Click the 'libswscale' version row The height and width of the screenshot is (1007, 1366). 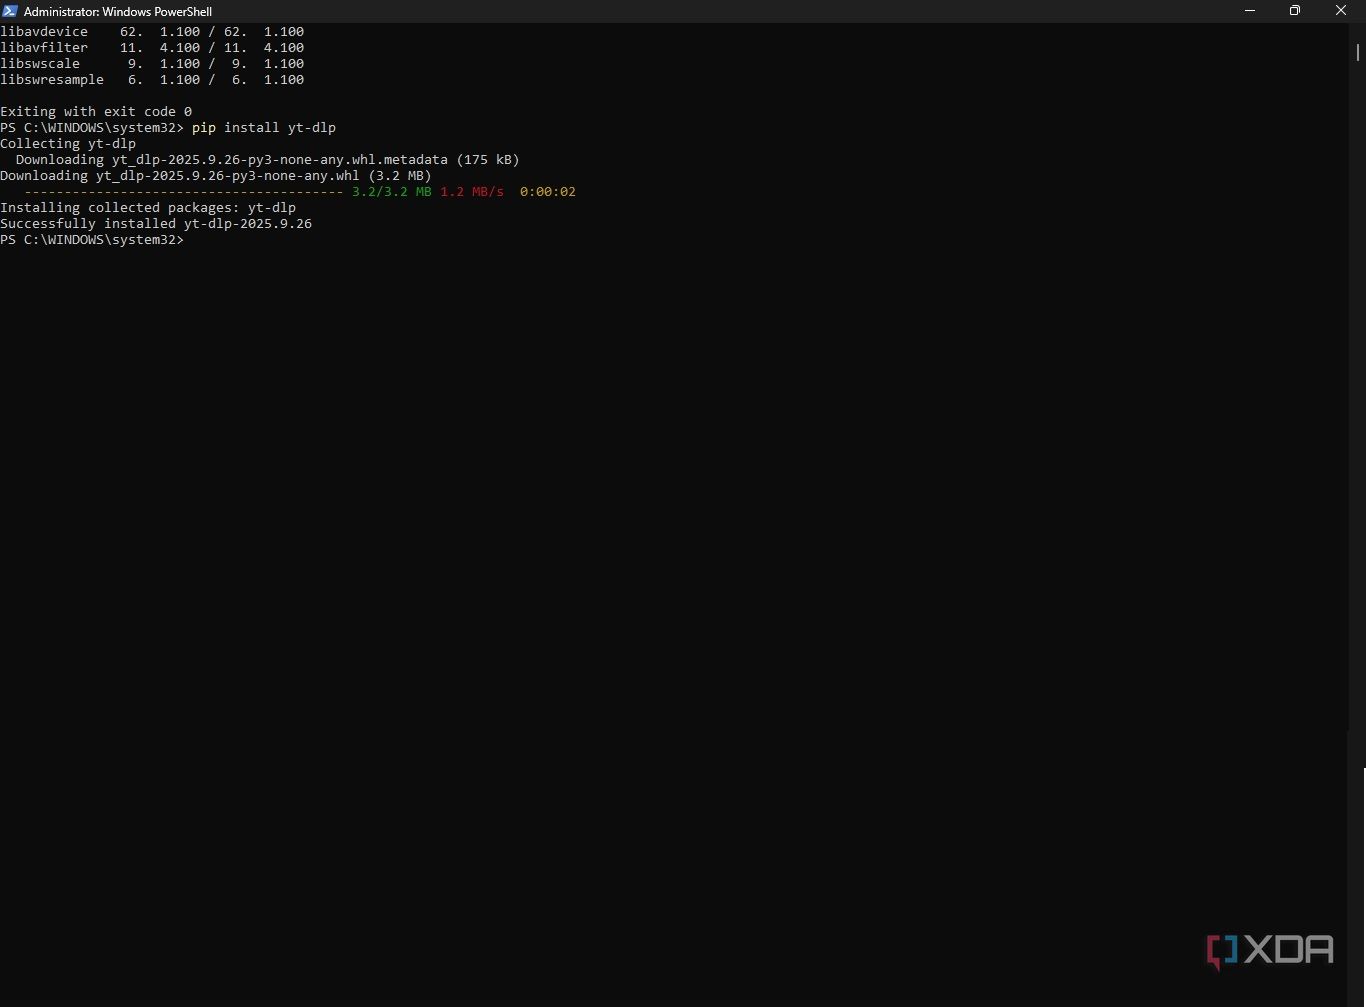[152, 64]
